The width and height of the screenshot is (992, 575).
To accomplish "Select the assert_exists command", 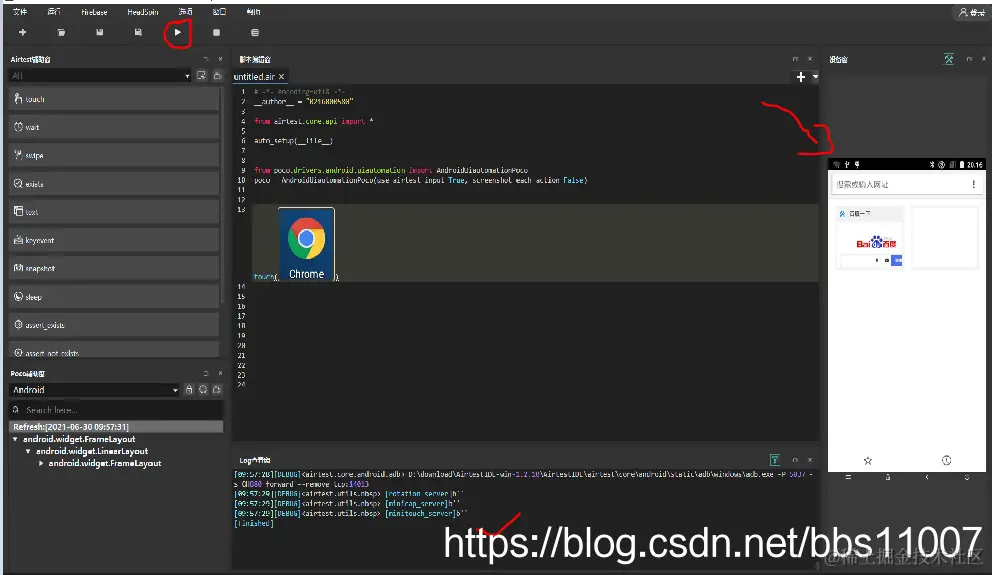I will tap(114, 325).
